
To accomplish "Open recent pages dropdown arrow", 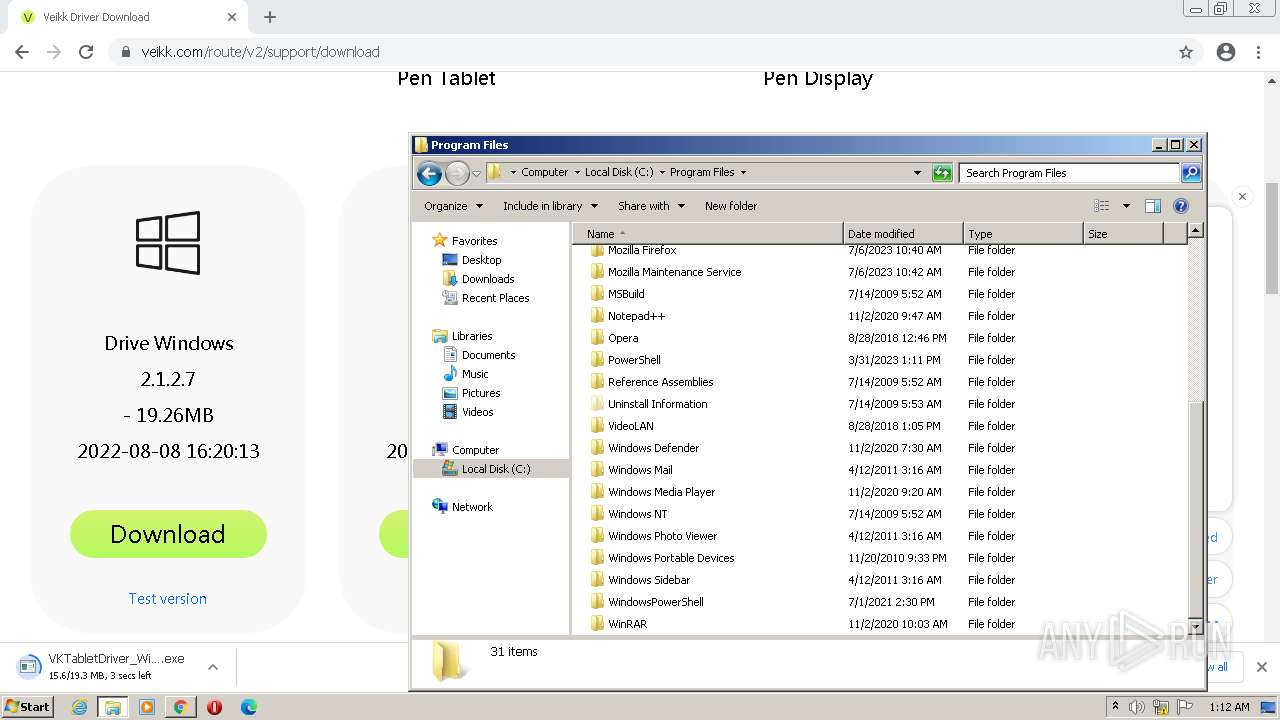I will 477,173.
